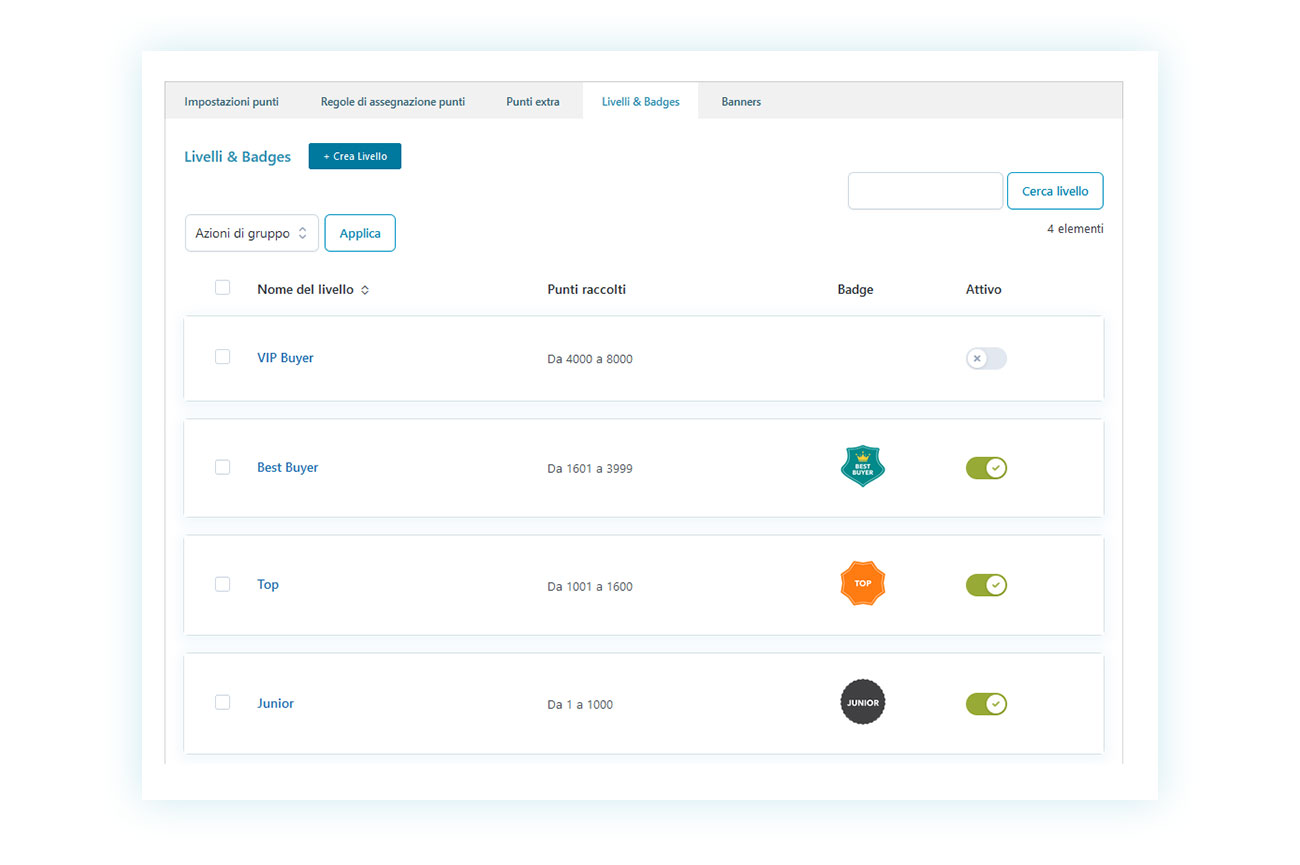Switch off the Junior level toggle
1300x865 pixels.
986,704
